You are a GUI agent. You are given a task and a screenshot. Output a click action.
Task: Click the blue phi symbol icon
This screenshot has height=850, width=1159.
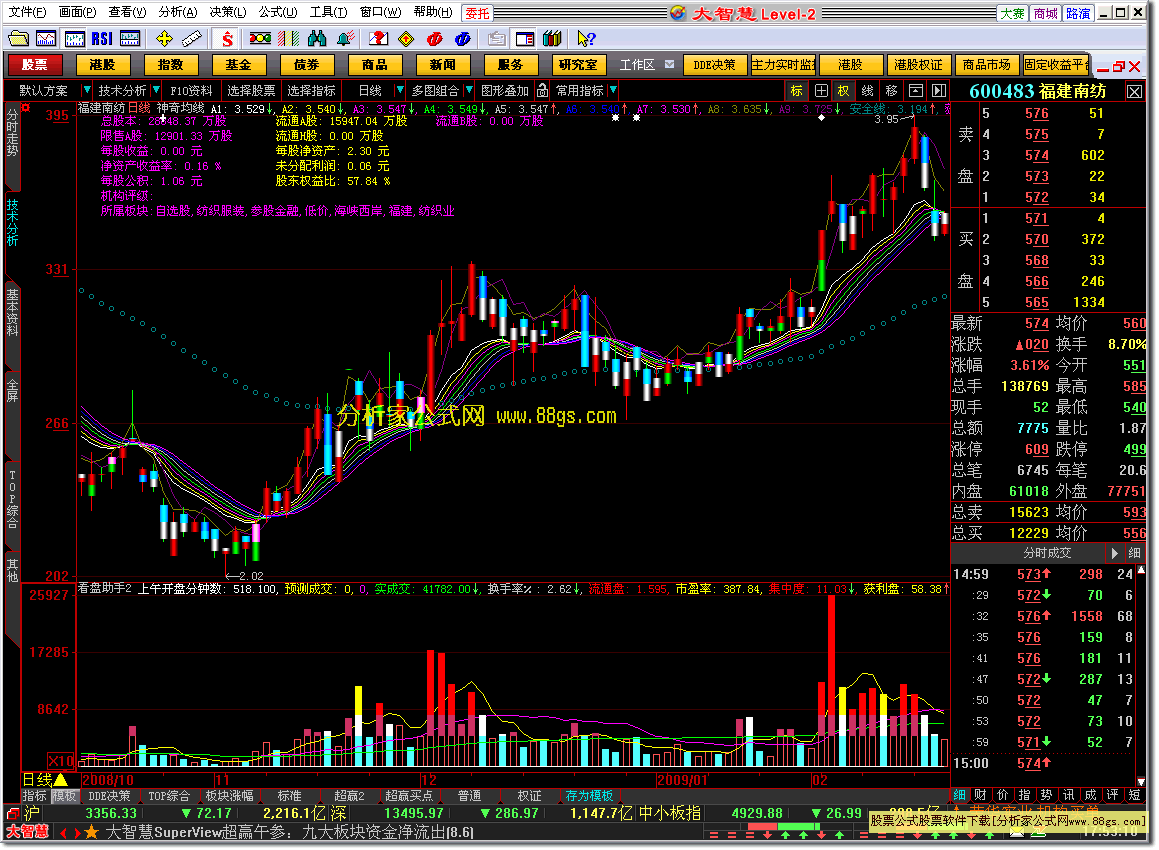tap(463, 38)
